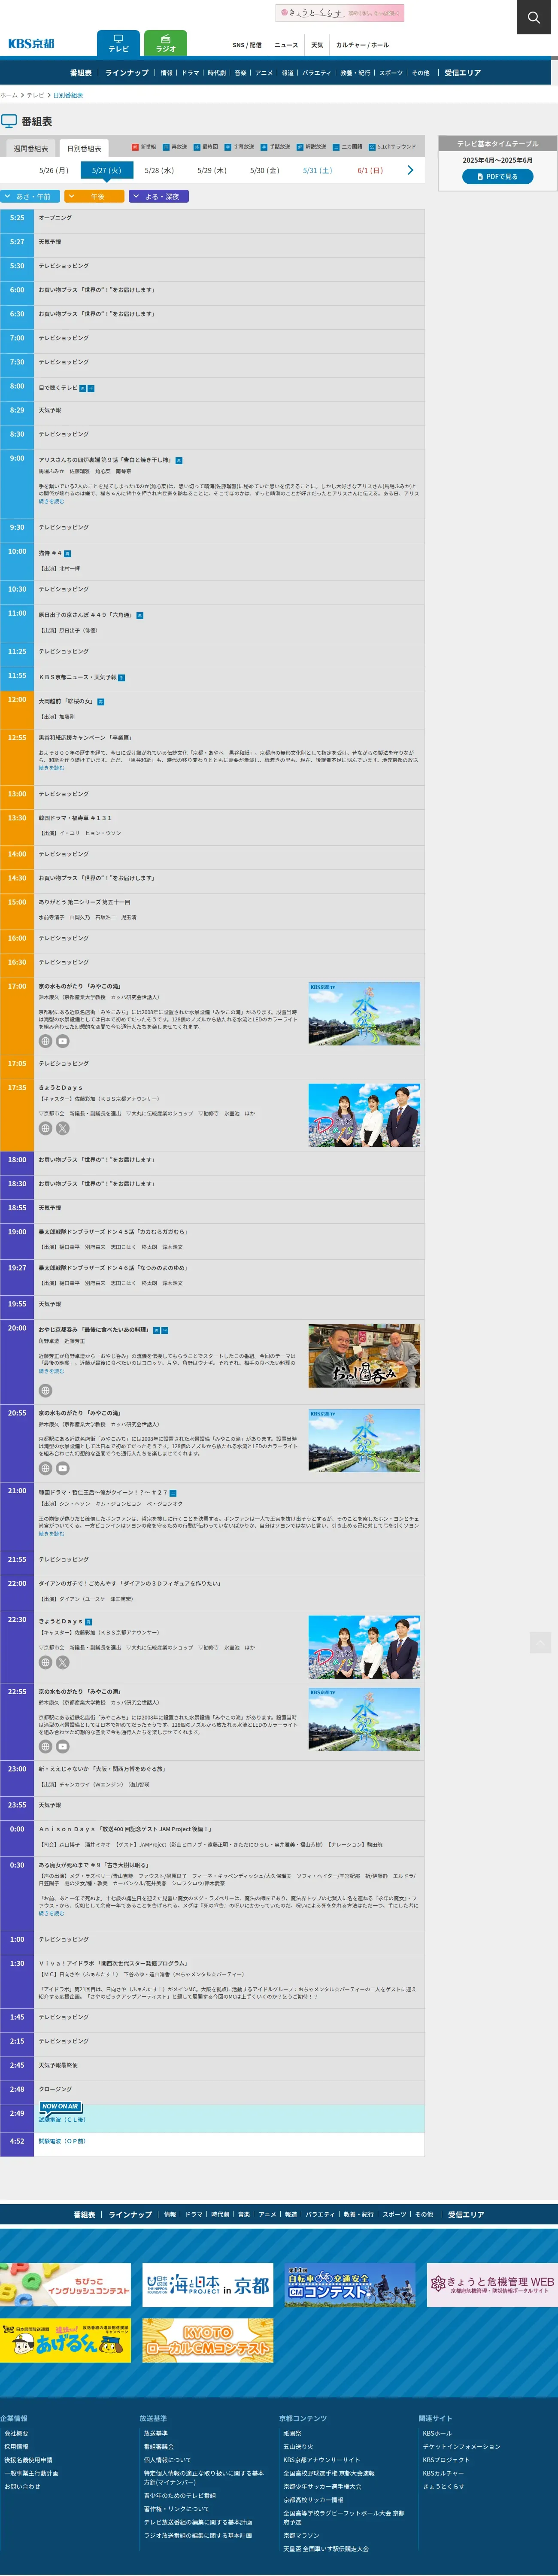
Task: Select the 6/1 (日) date tab
Action: 370,170
